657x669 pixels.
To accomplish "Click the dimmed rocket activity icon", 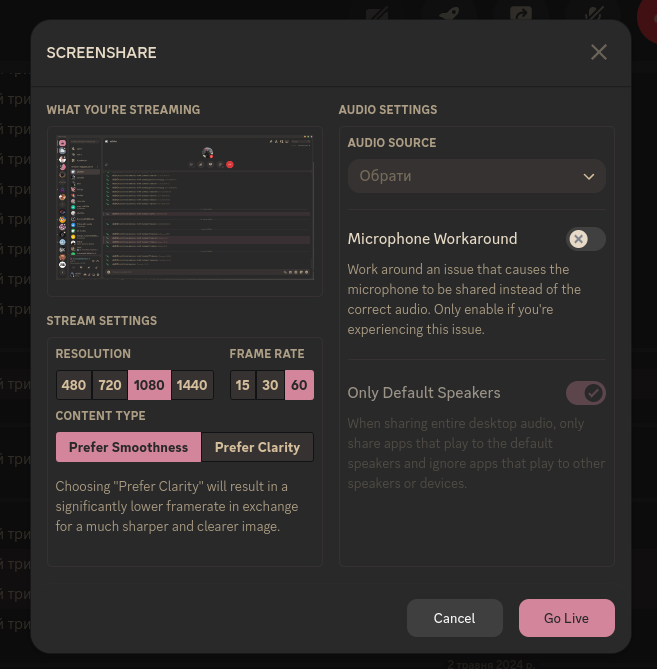I will [x=449, y=13].
